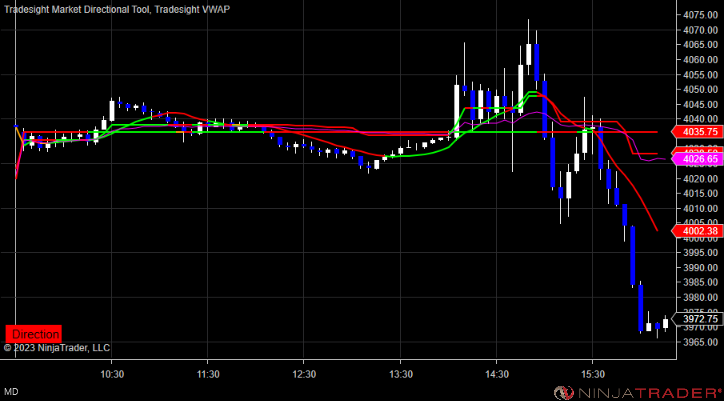Click the 4026.65 magenta price marker
The image size is (724, 401).
coord(697,159)
